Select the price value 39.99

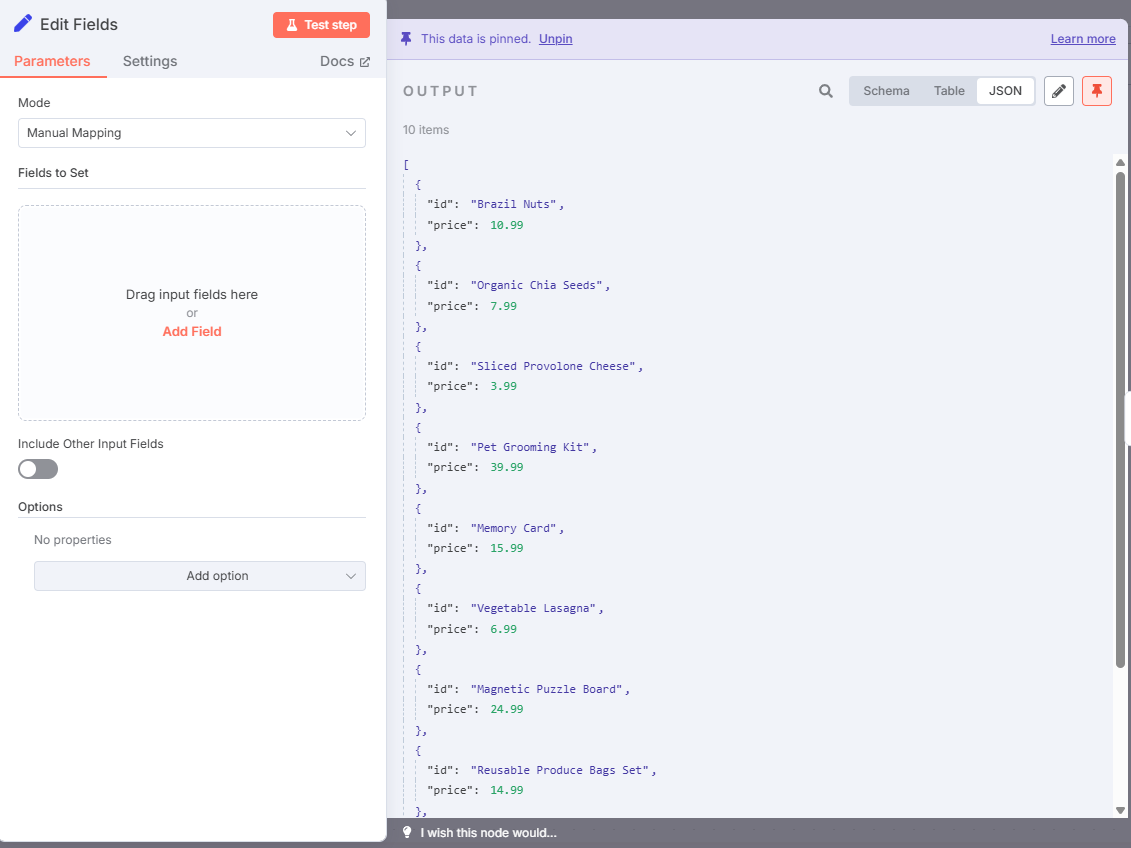[506, 467]
